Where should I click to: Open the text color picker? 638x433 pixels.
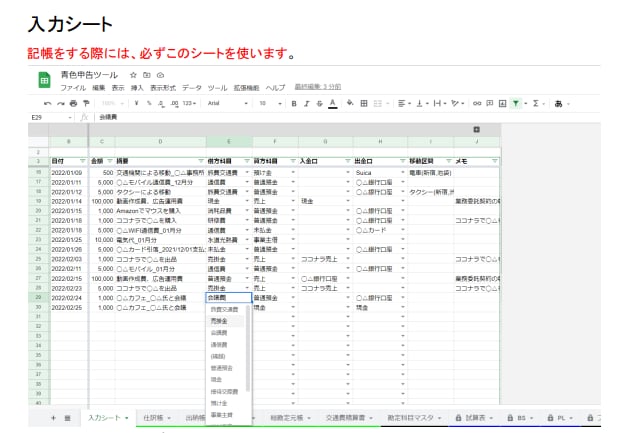coord(332,104)
